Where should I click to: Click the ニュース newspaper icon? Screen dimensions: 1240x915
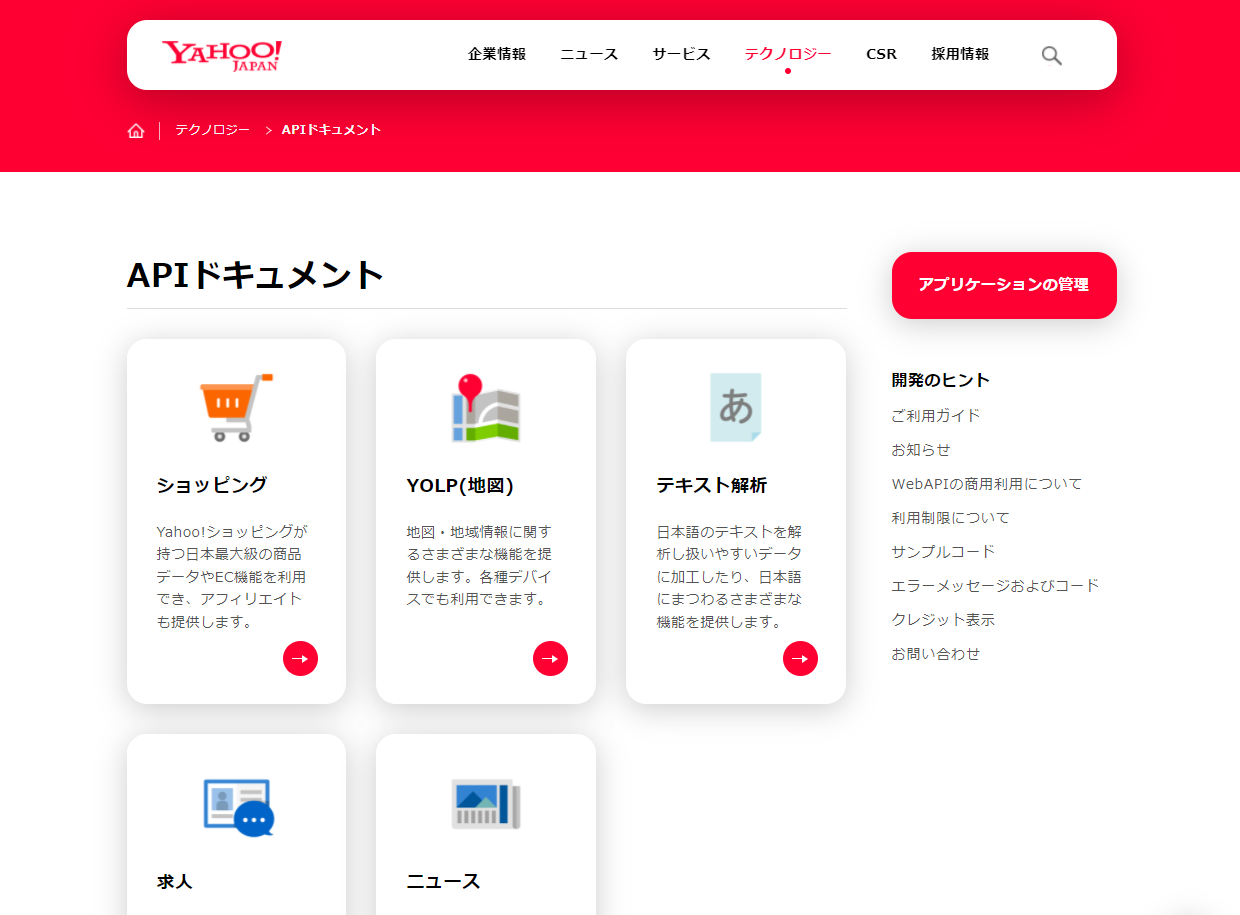pyautogui.click(x=486, y=804)
